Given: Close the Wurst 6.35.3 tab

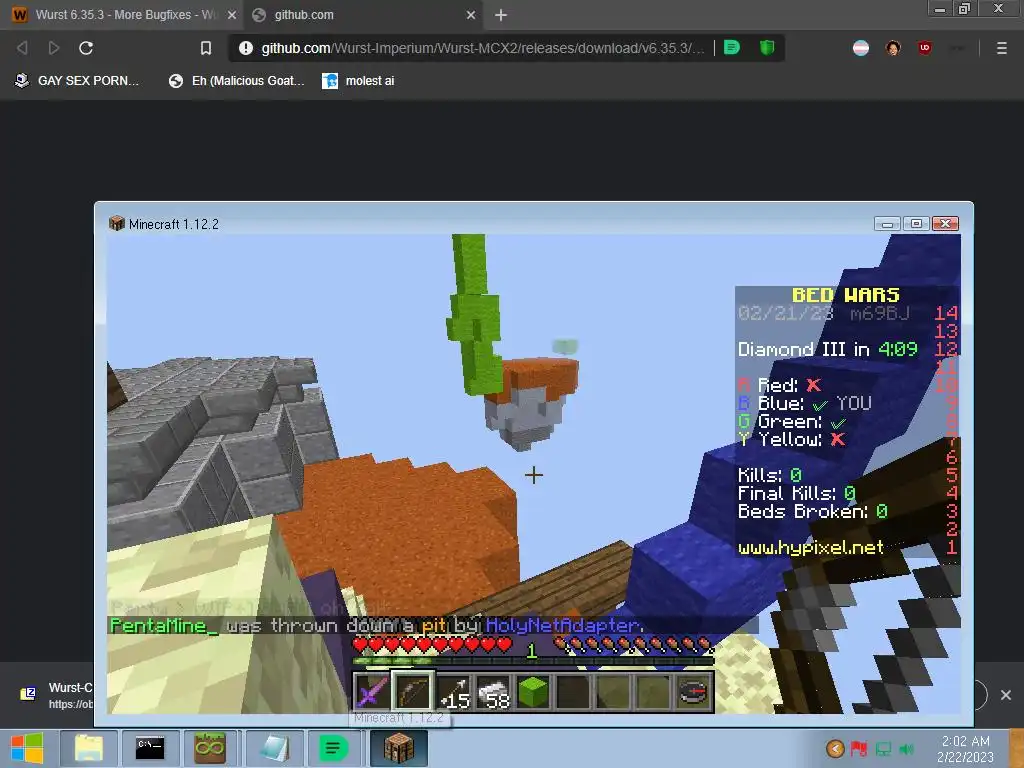Looking at the screenshot, I should [231, 14].
